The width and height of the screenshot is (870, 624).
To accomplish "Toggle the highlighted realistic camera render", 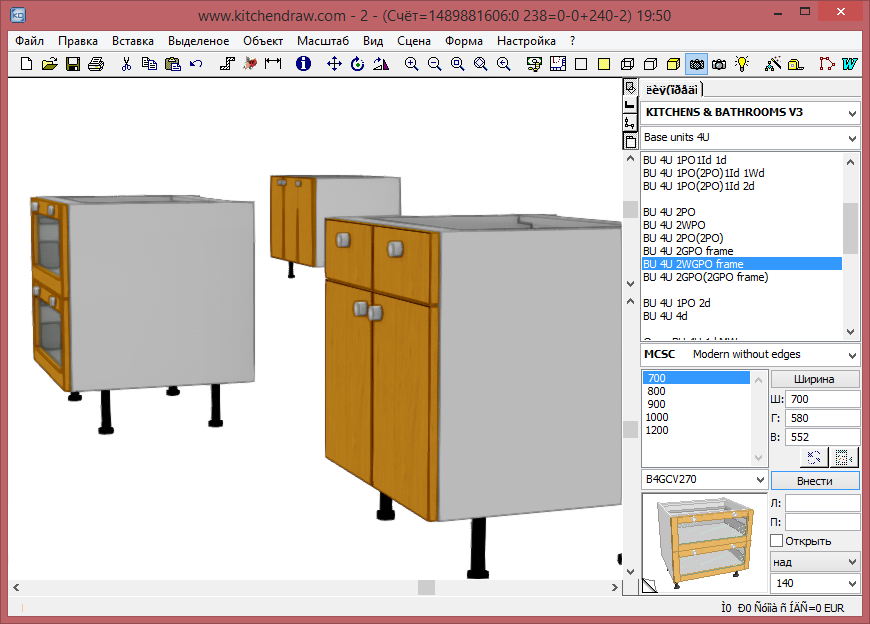I will tap(696, 64).
